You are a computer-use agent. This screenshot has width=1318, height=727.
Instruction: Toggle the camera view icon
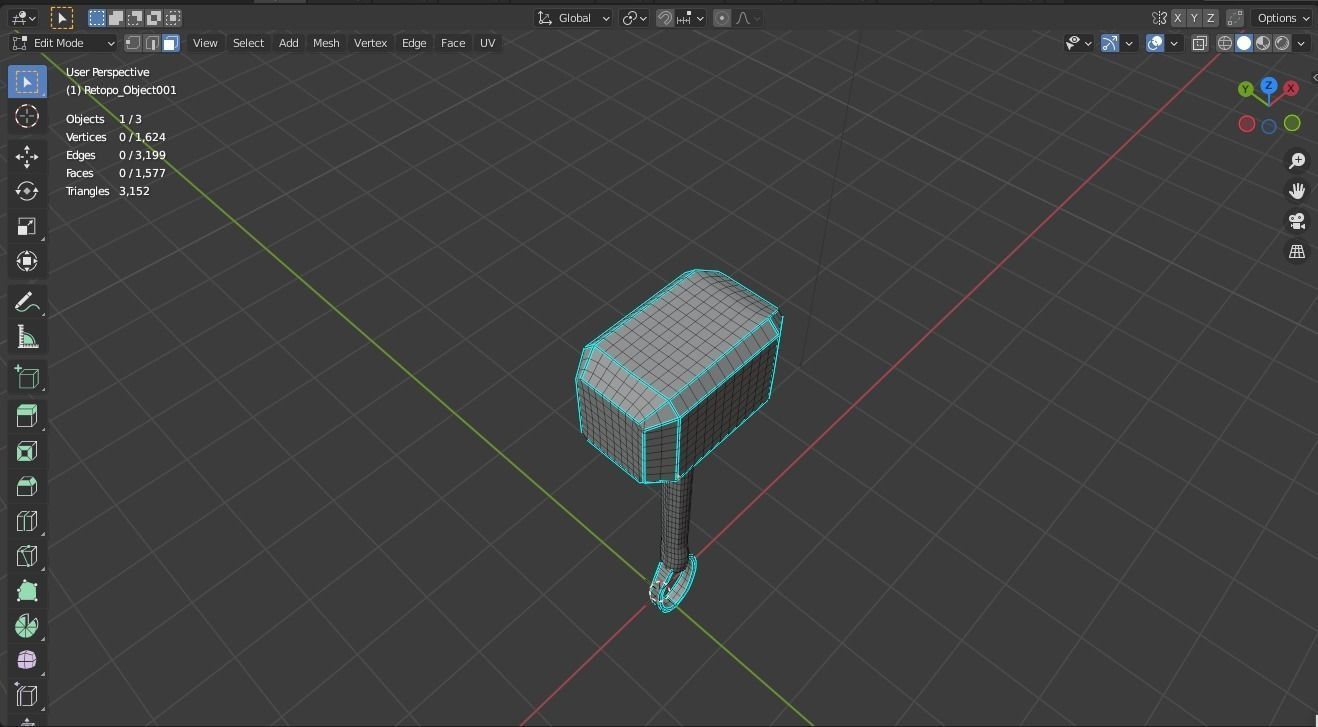click(x=1297, y=221)
